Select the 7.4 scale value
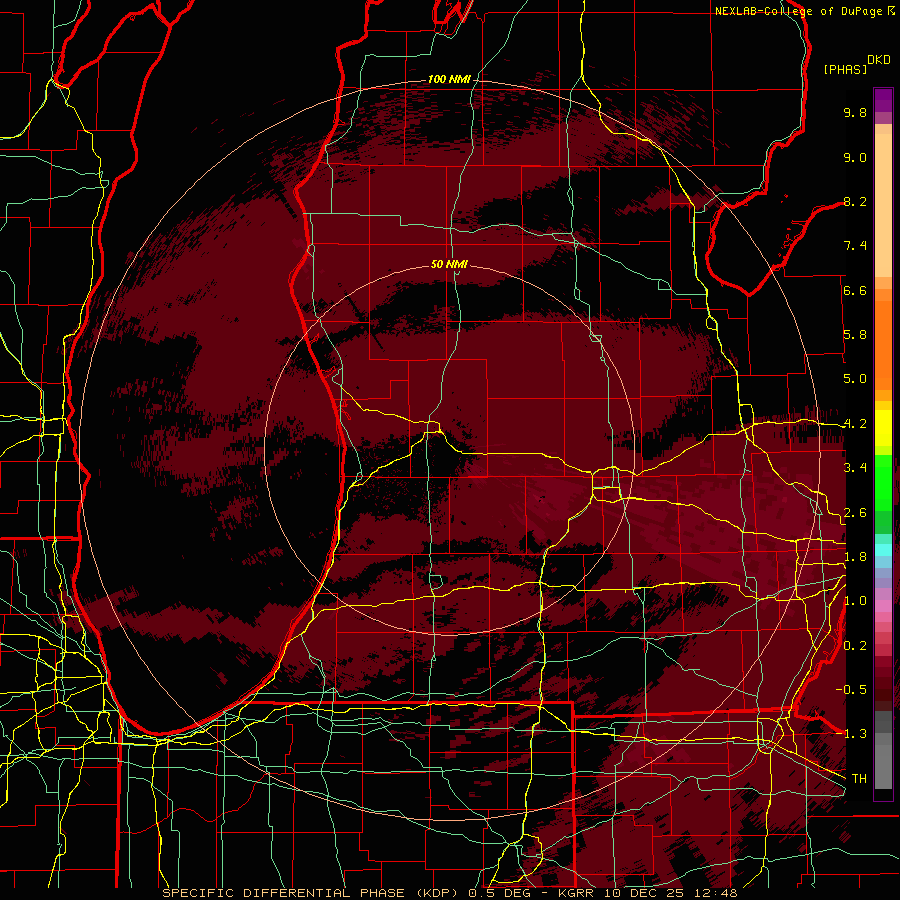This screenshot has width=900, height=900. (x=855, y=246)
